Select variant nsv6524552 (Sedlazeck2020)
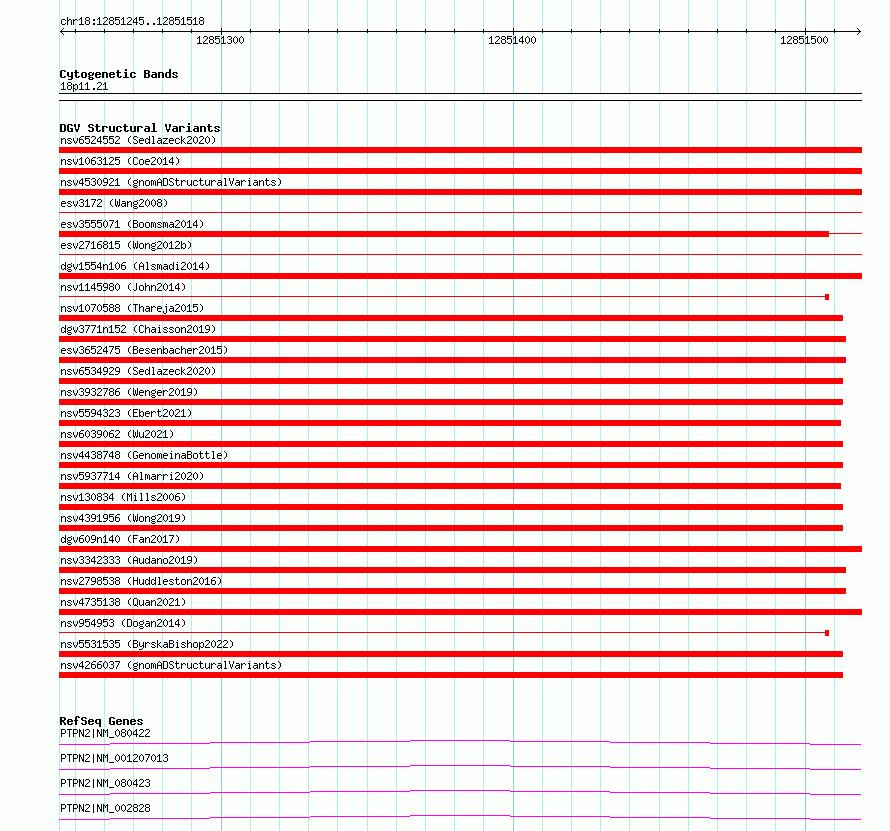The height and width of the screenshot is (831, 890). click(x=138, y=140)
